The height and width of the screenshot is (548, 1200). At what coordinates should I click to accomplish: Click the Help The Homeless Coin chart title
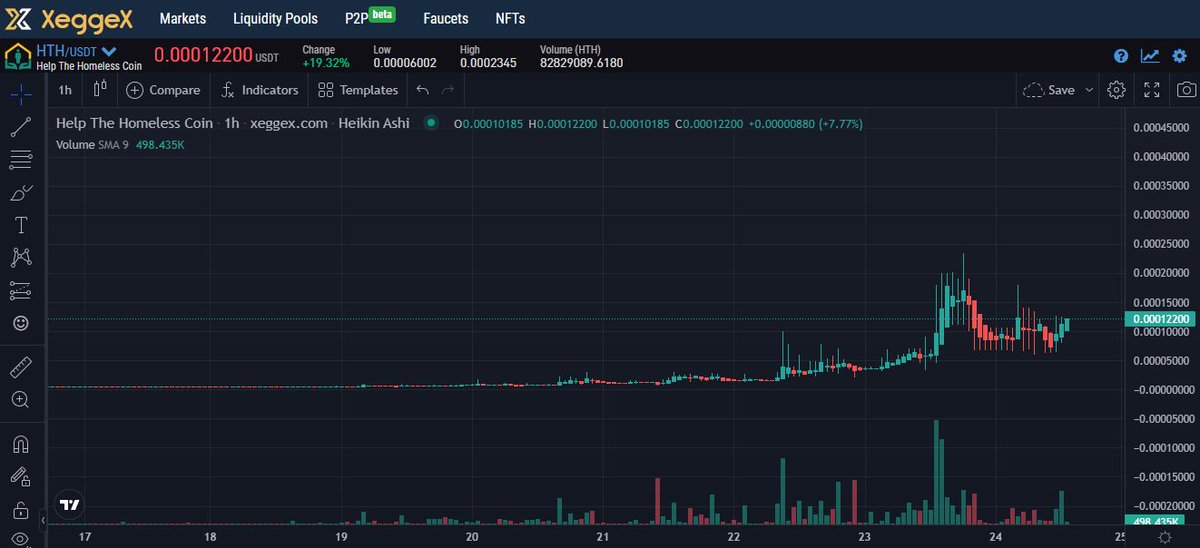pyautogui.click(x=134, y=123)
